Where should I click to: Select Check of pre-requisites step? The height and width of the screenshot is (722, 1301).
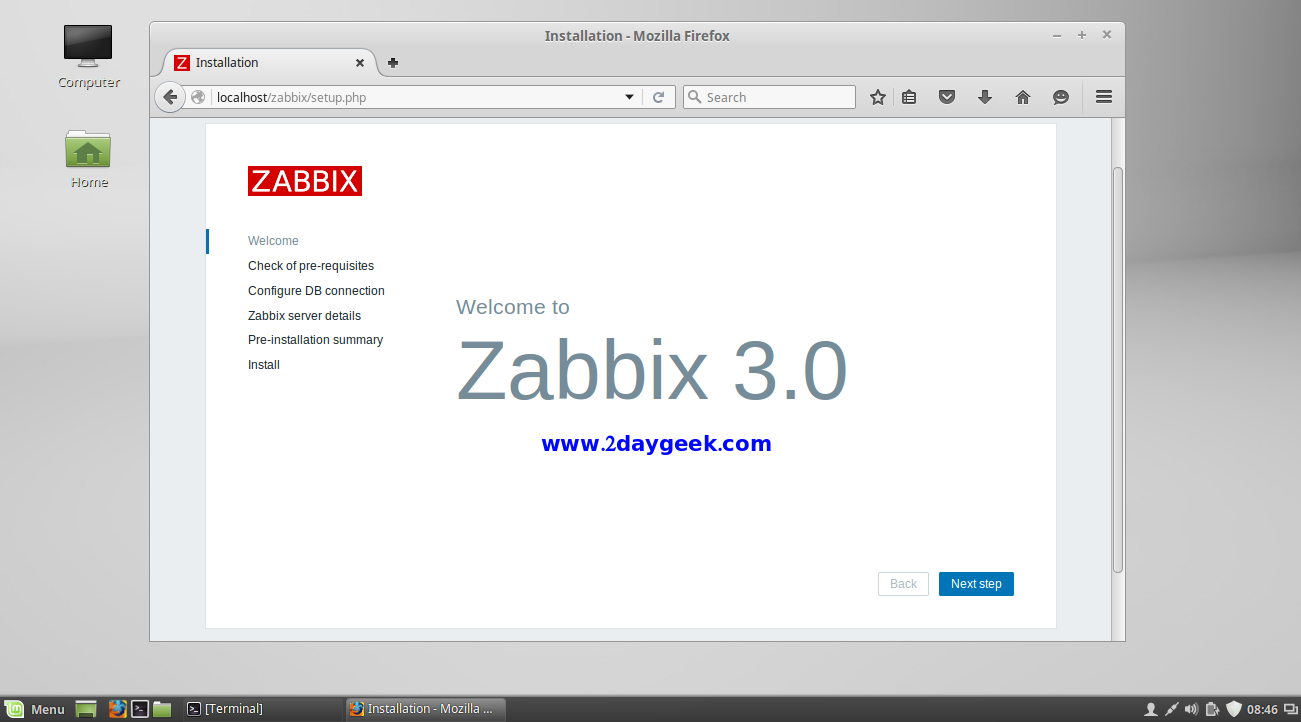(311, 266)
